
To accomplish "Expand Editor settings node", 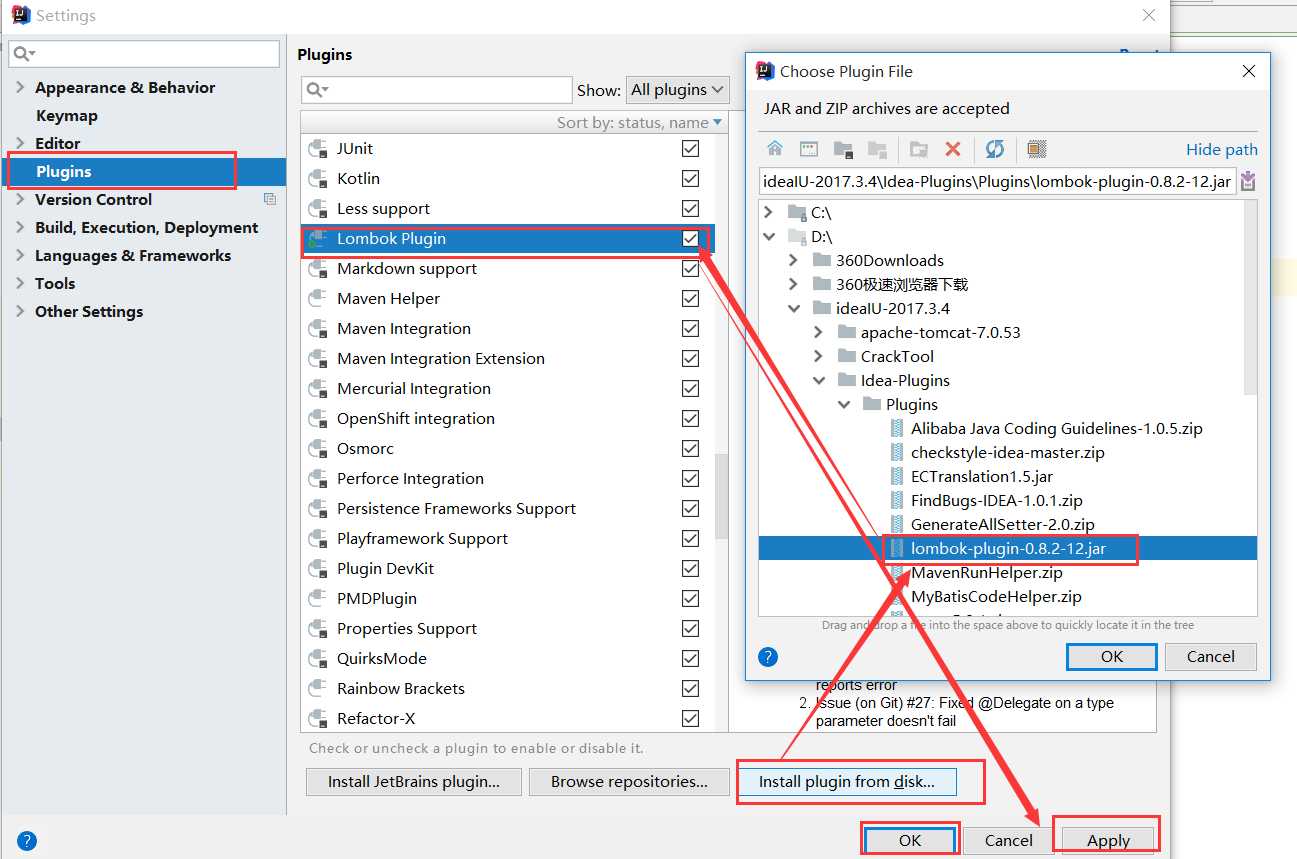I will [x=20, y=143].
